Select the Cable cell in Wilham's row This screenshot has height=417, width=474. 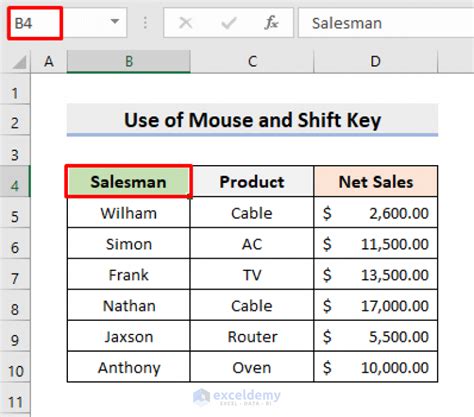(x=252, y=212)
